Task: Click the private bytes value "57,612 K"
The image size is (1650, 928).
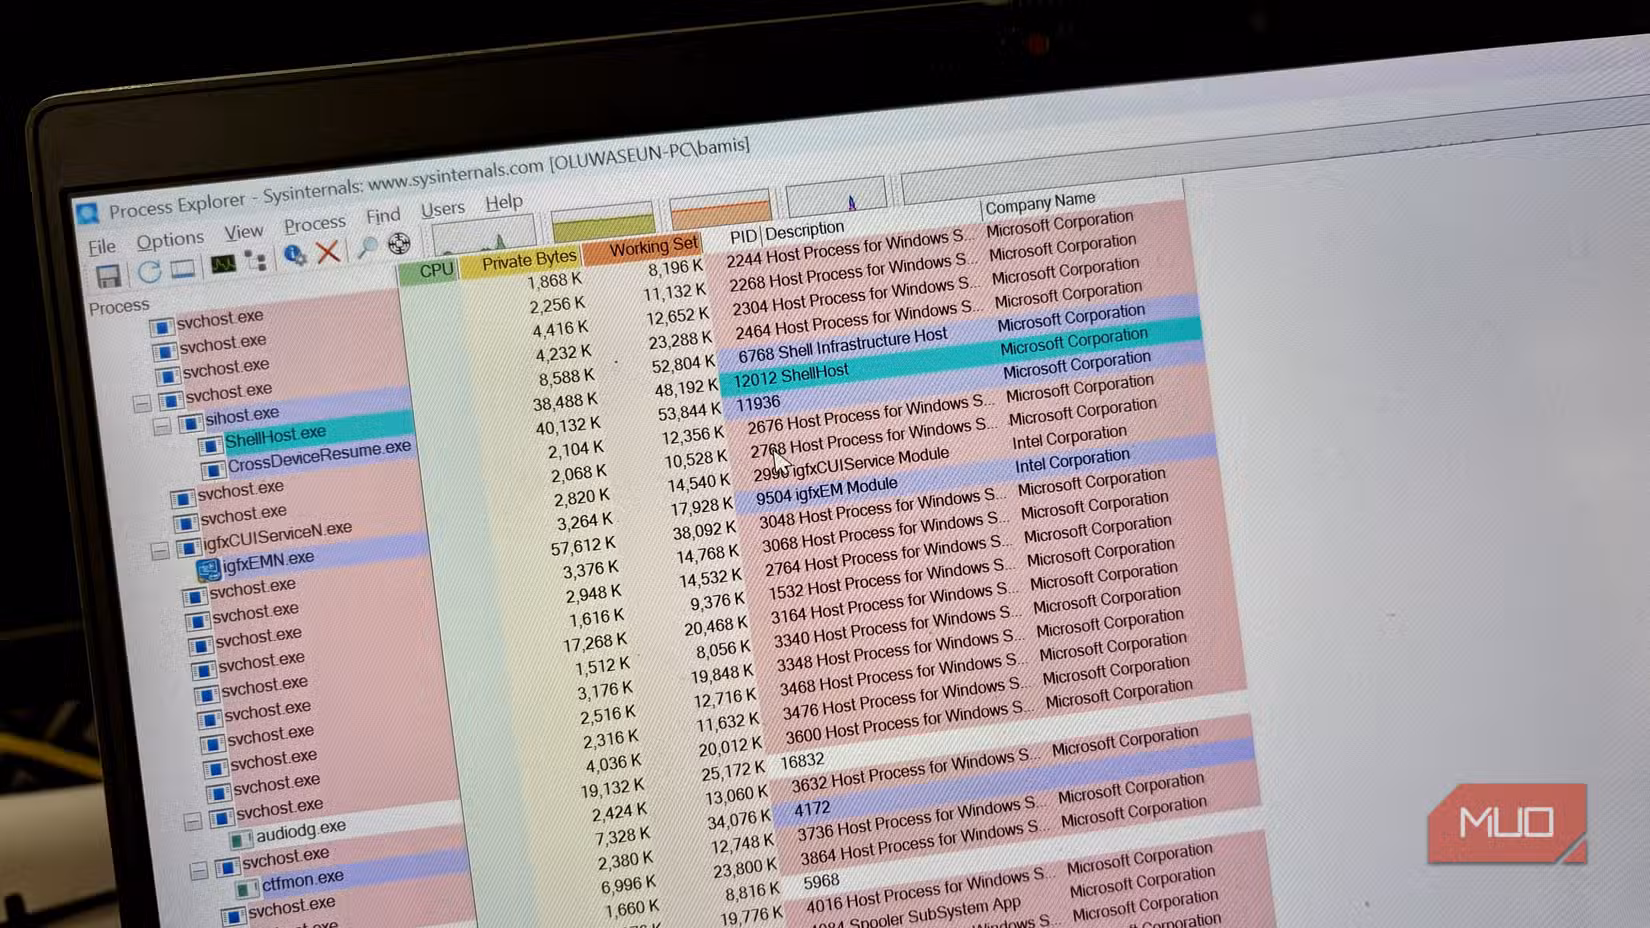Action: tap(583, 547)
